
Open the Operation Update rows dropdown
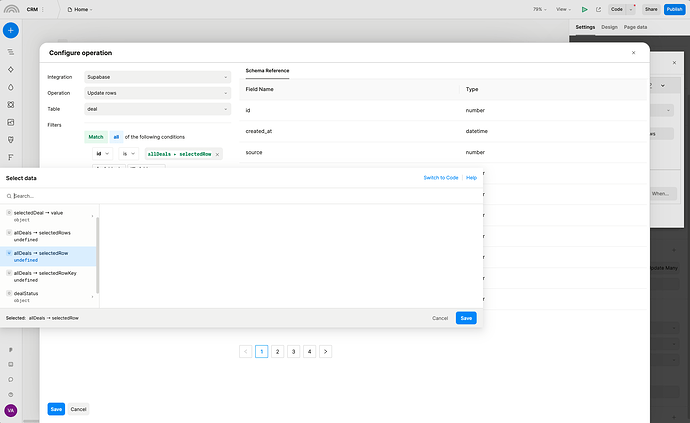pos(158,92)
